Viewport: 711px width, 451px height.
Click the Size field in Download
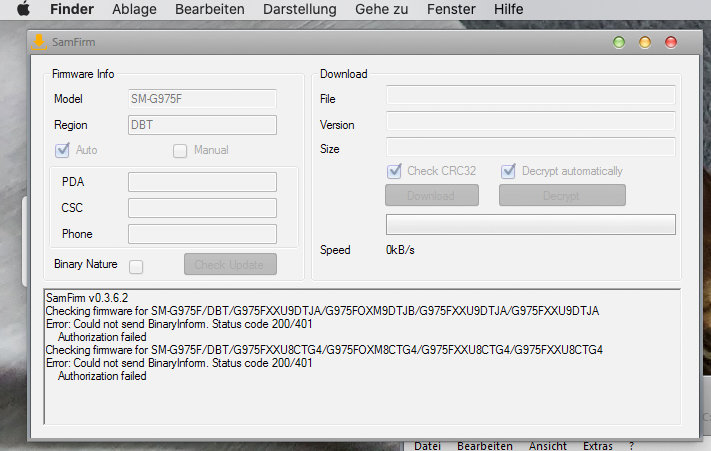tap(531, 147)
